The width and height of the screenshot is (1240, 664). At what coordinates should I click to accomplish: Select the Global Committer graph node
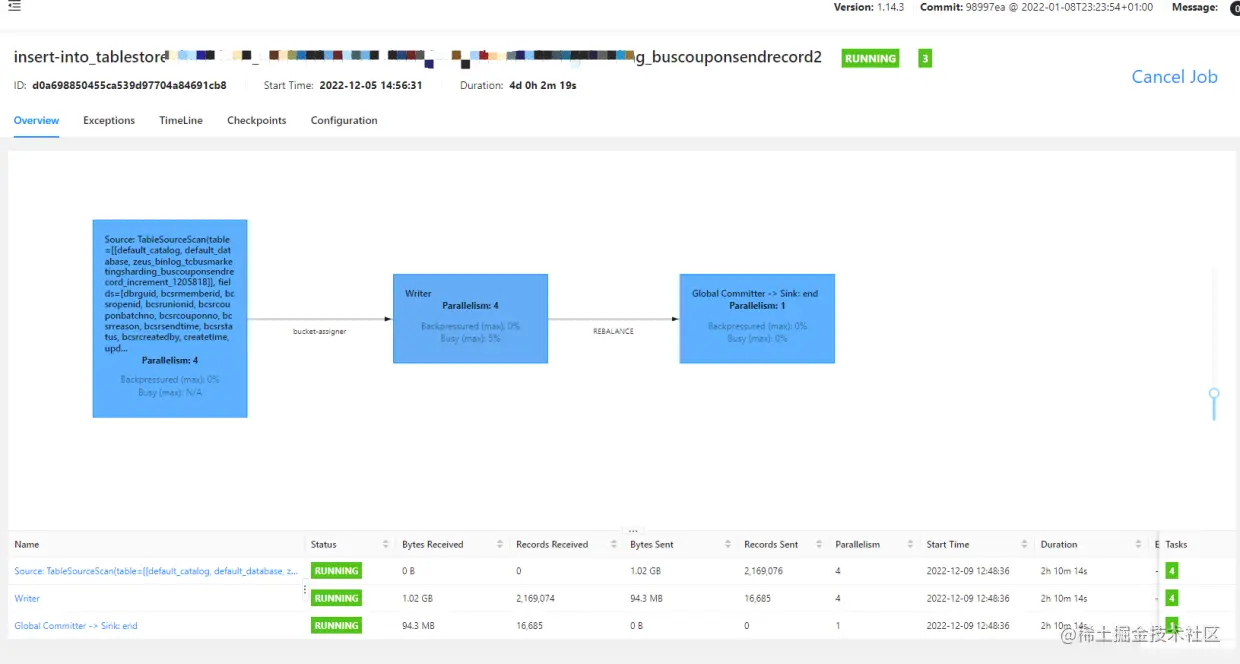point(757,318)
